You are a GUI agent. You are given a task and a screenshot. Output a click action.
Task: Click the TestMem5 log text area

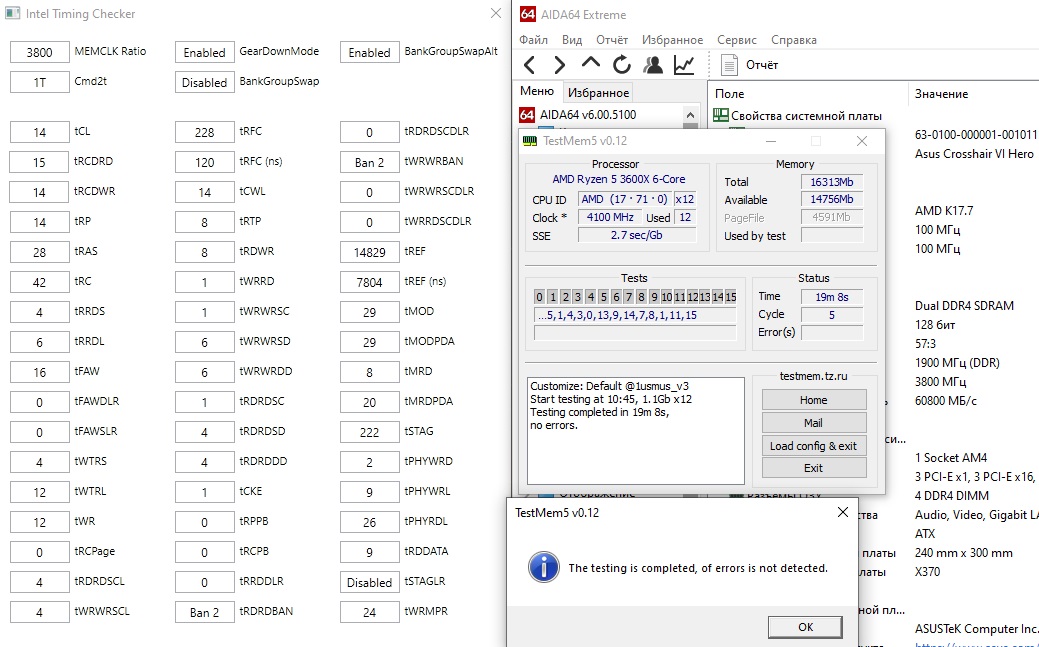(635, 430)
